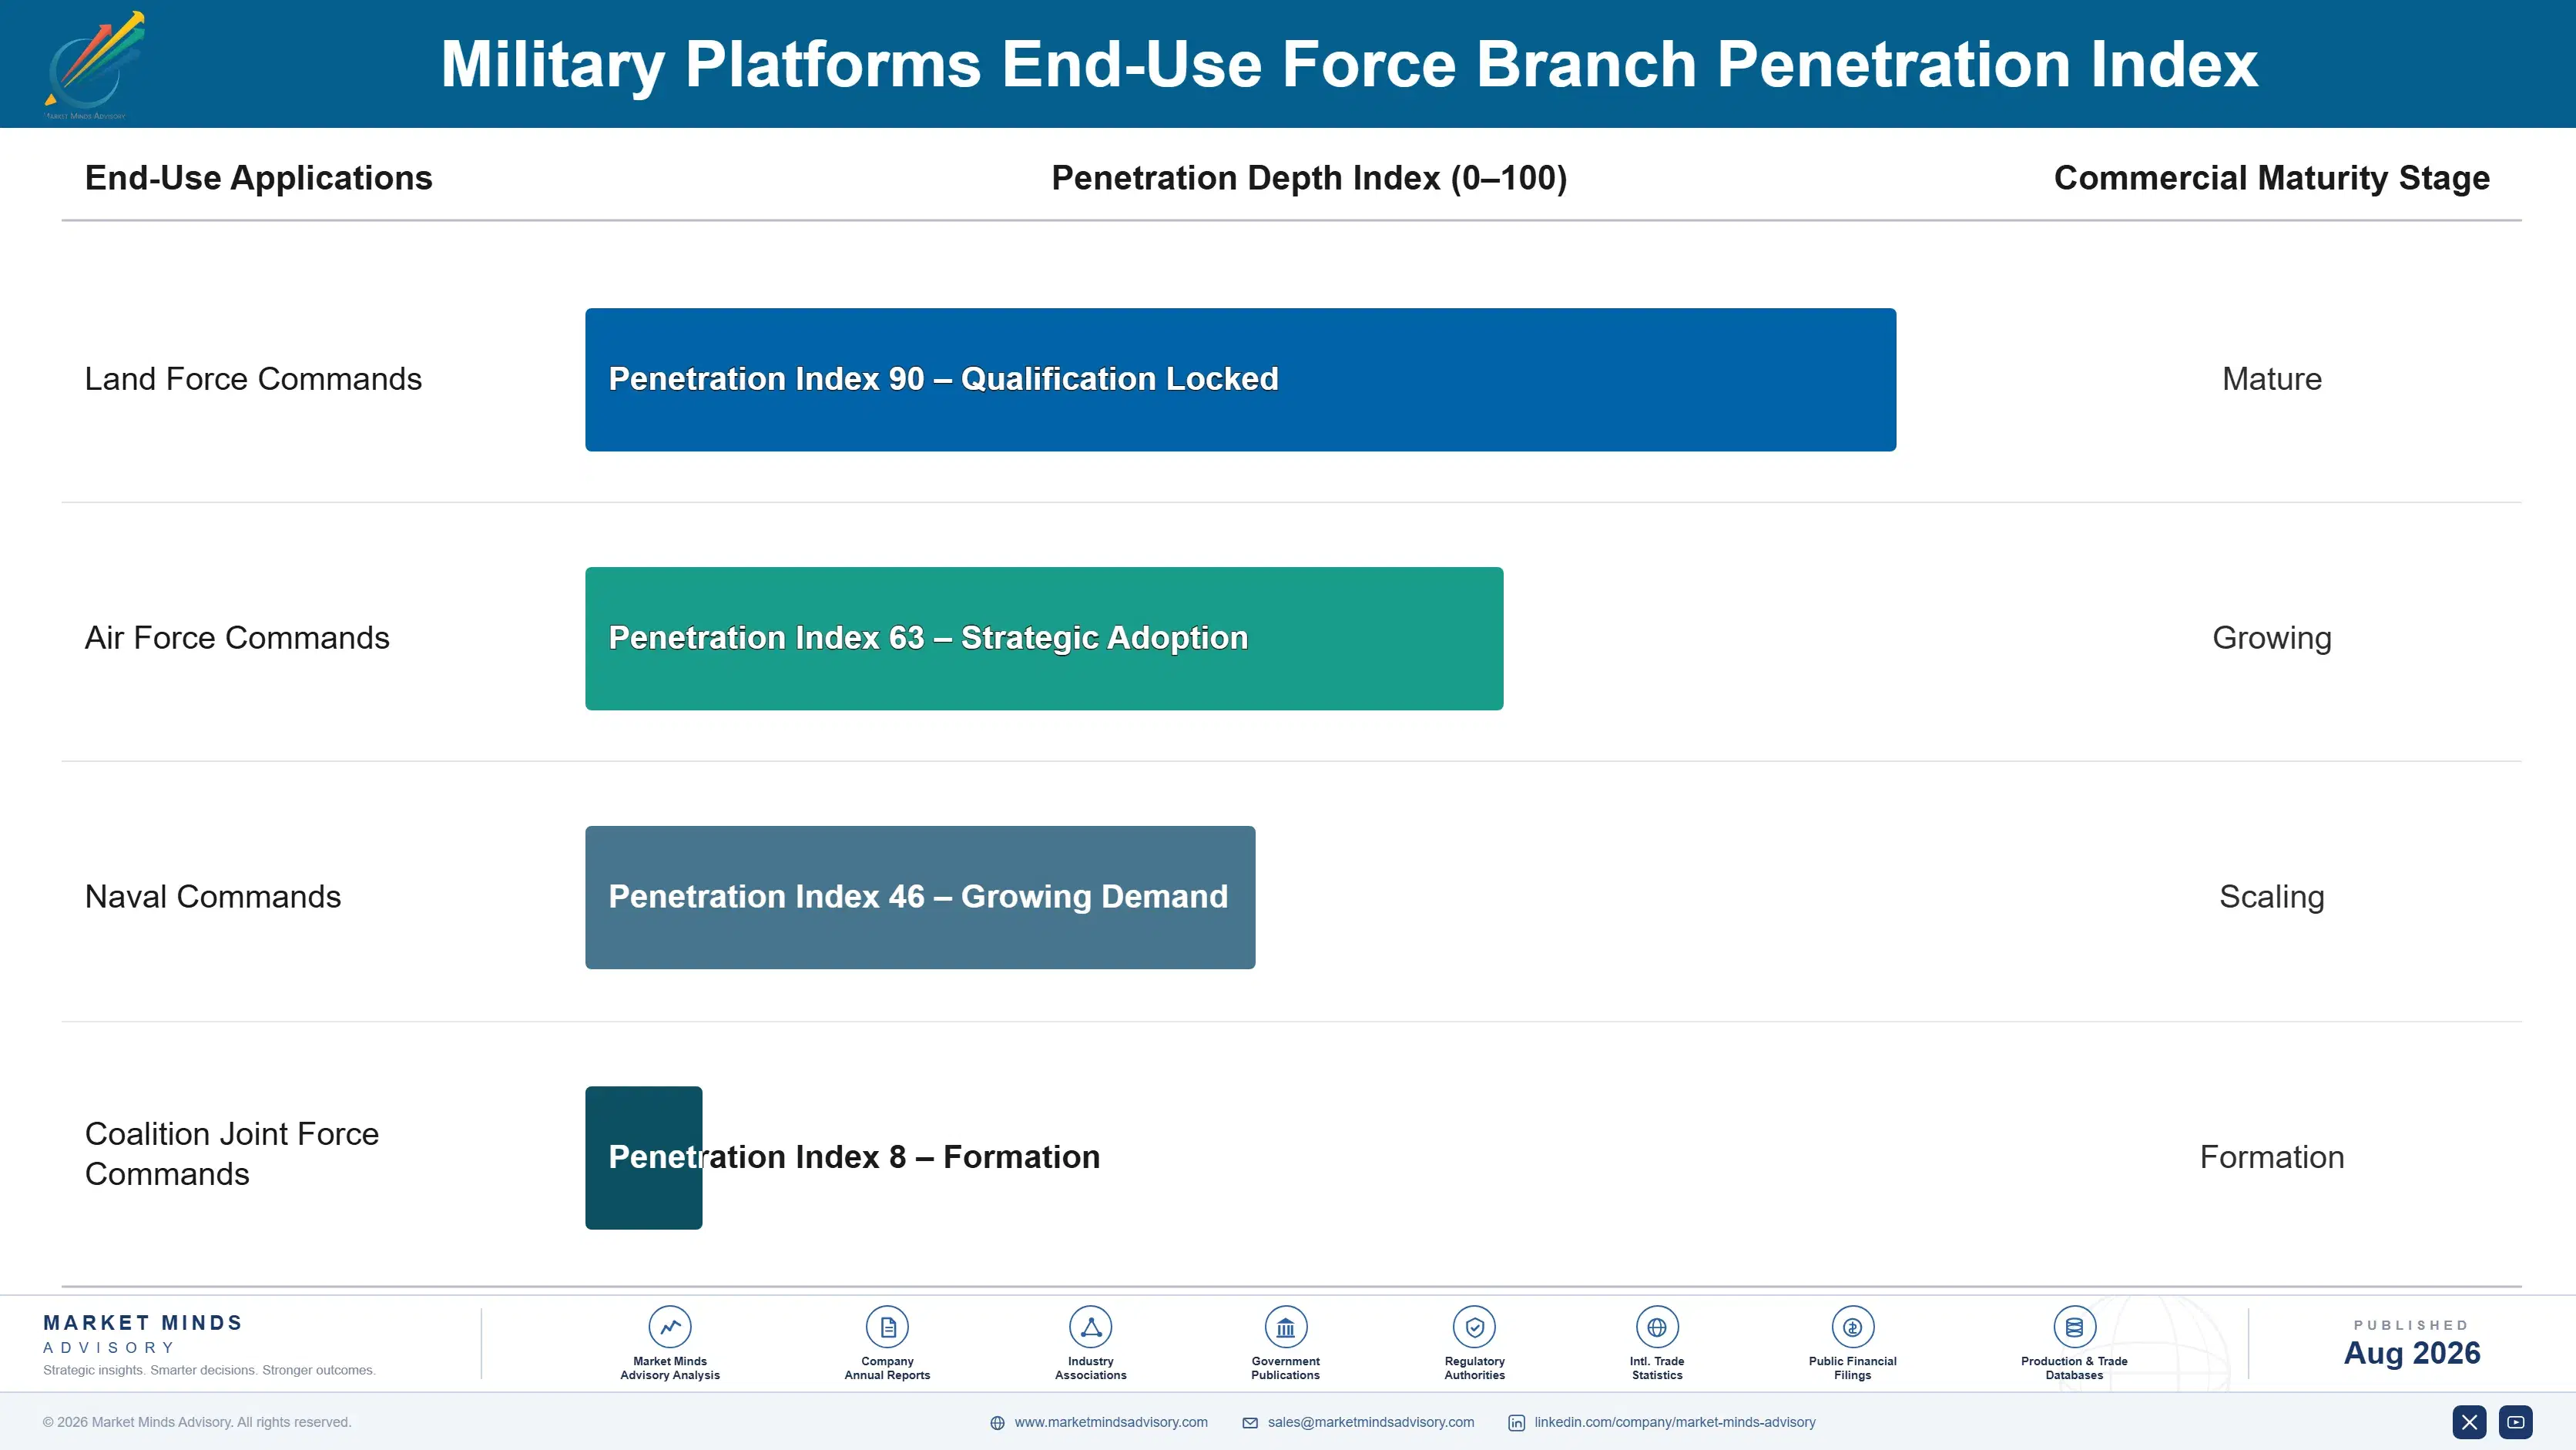
Task: Select the Penetration Index 46 Growing Demand bar
Action: click(920, 897)
